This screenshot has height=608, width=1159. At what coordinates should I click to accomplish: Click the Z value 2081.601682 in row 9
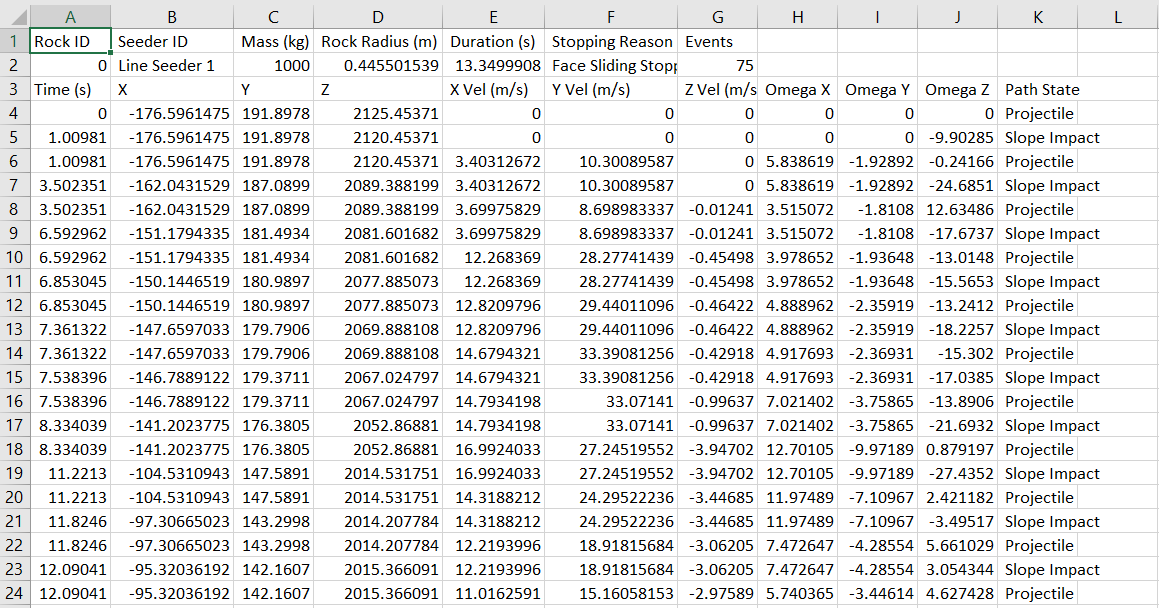(x=378, y=233)
